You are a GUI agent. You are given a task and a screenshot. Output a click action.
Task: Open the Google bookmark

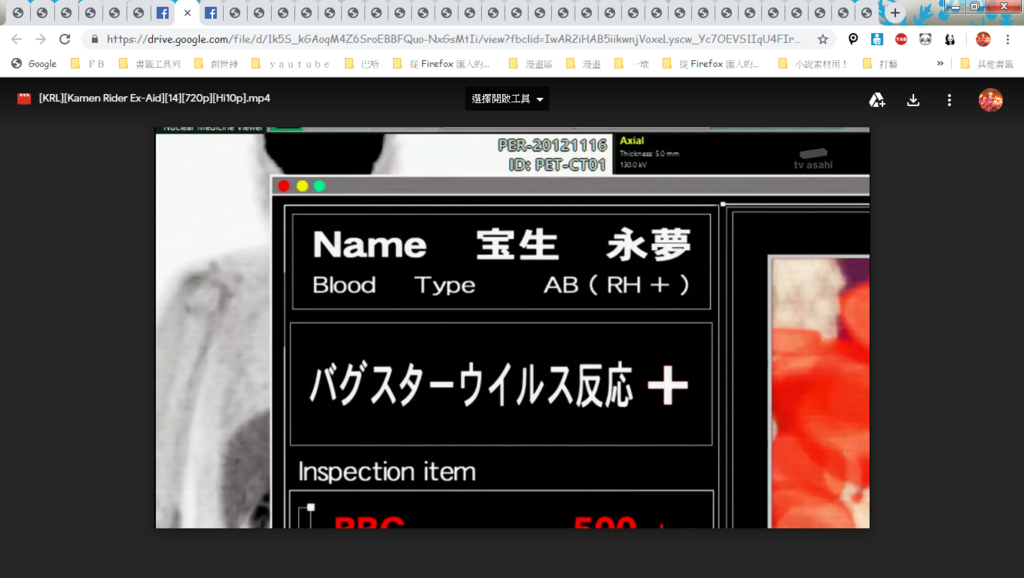[34, 63]
